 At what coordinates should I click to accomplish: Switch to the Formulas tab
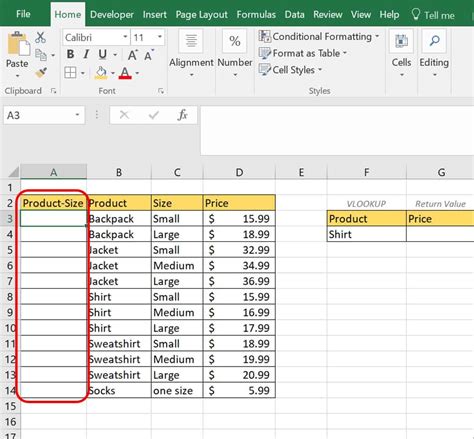tap(256, 15)
